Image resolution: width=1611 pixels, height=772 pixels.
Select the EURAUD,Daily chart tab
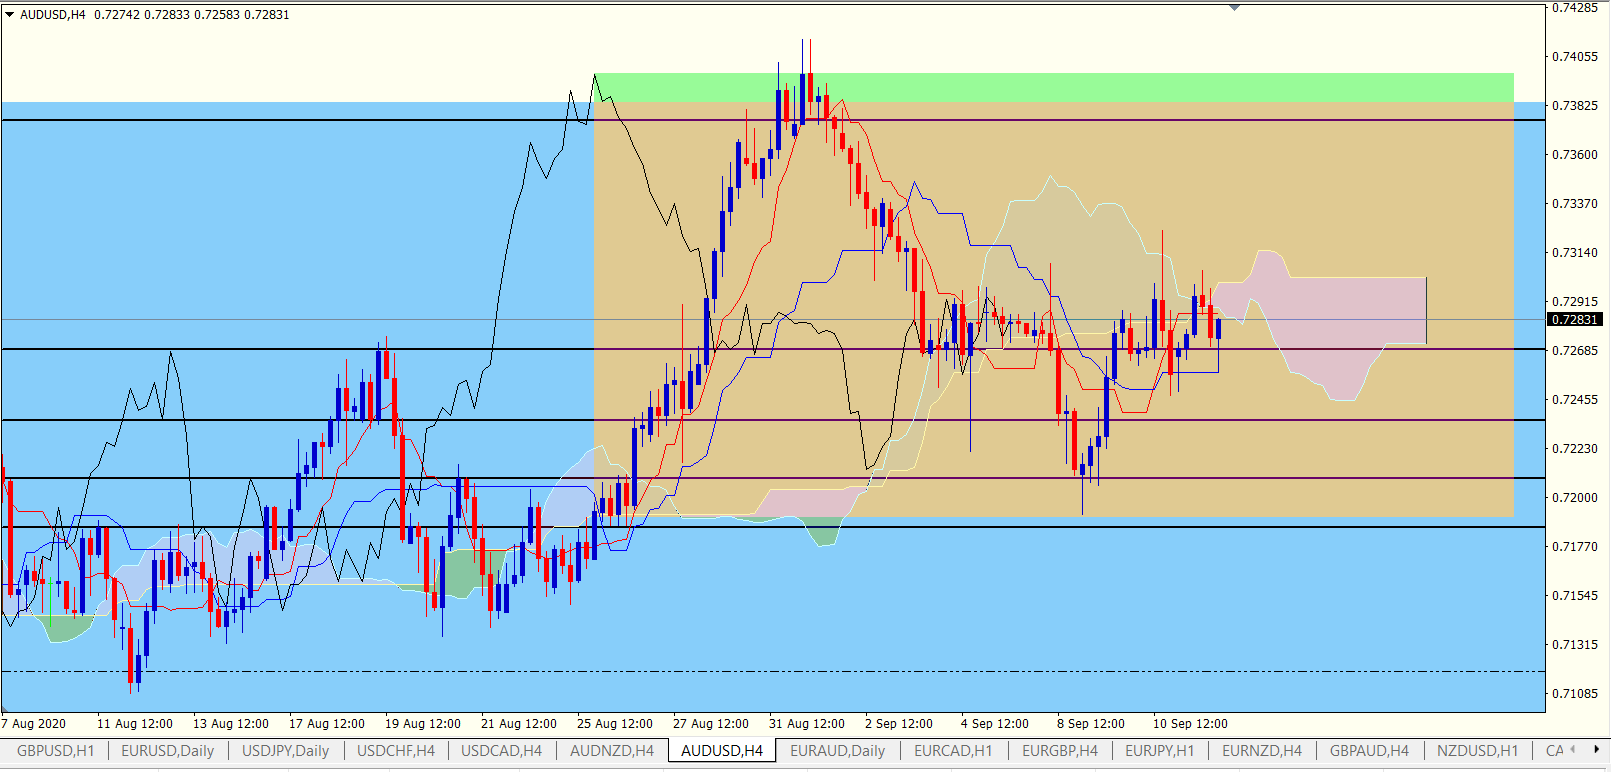(837, 751)
